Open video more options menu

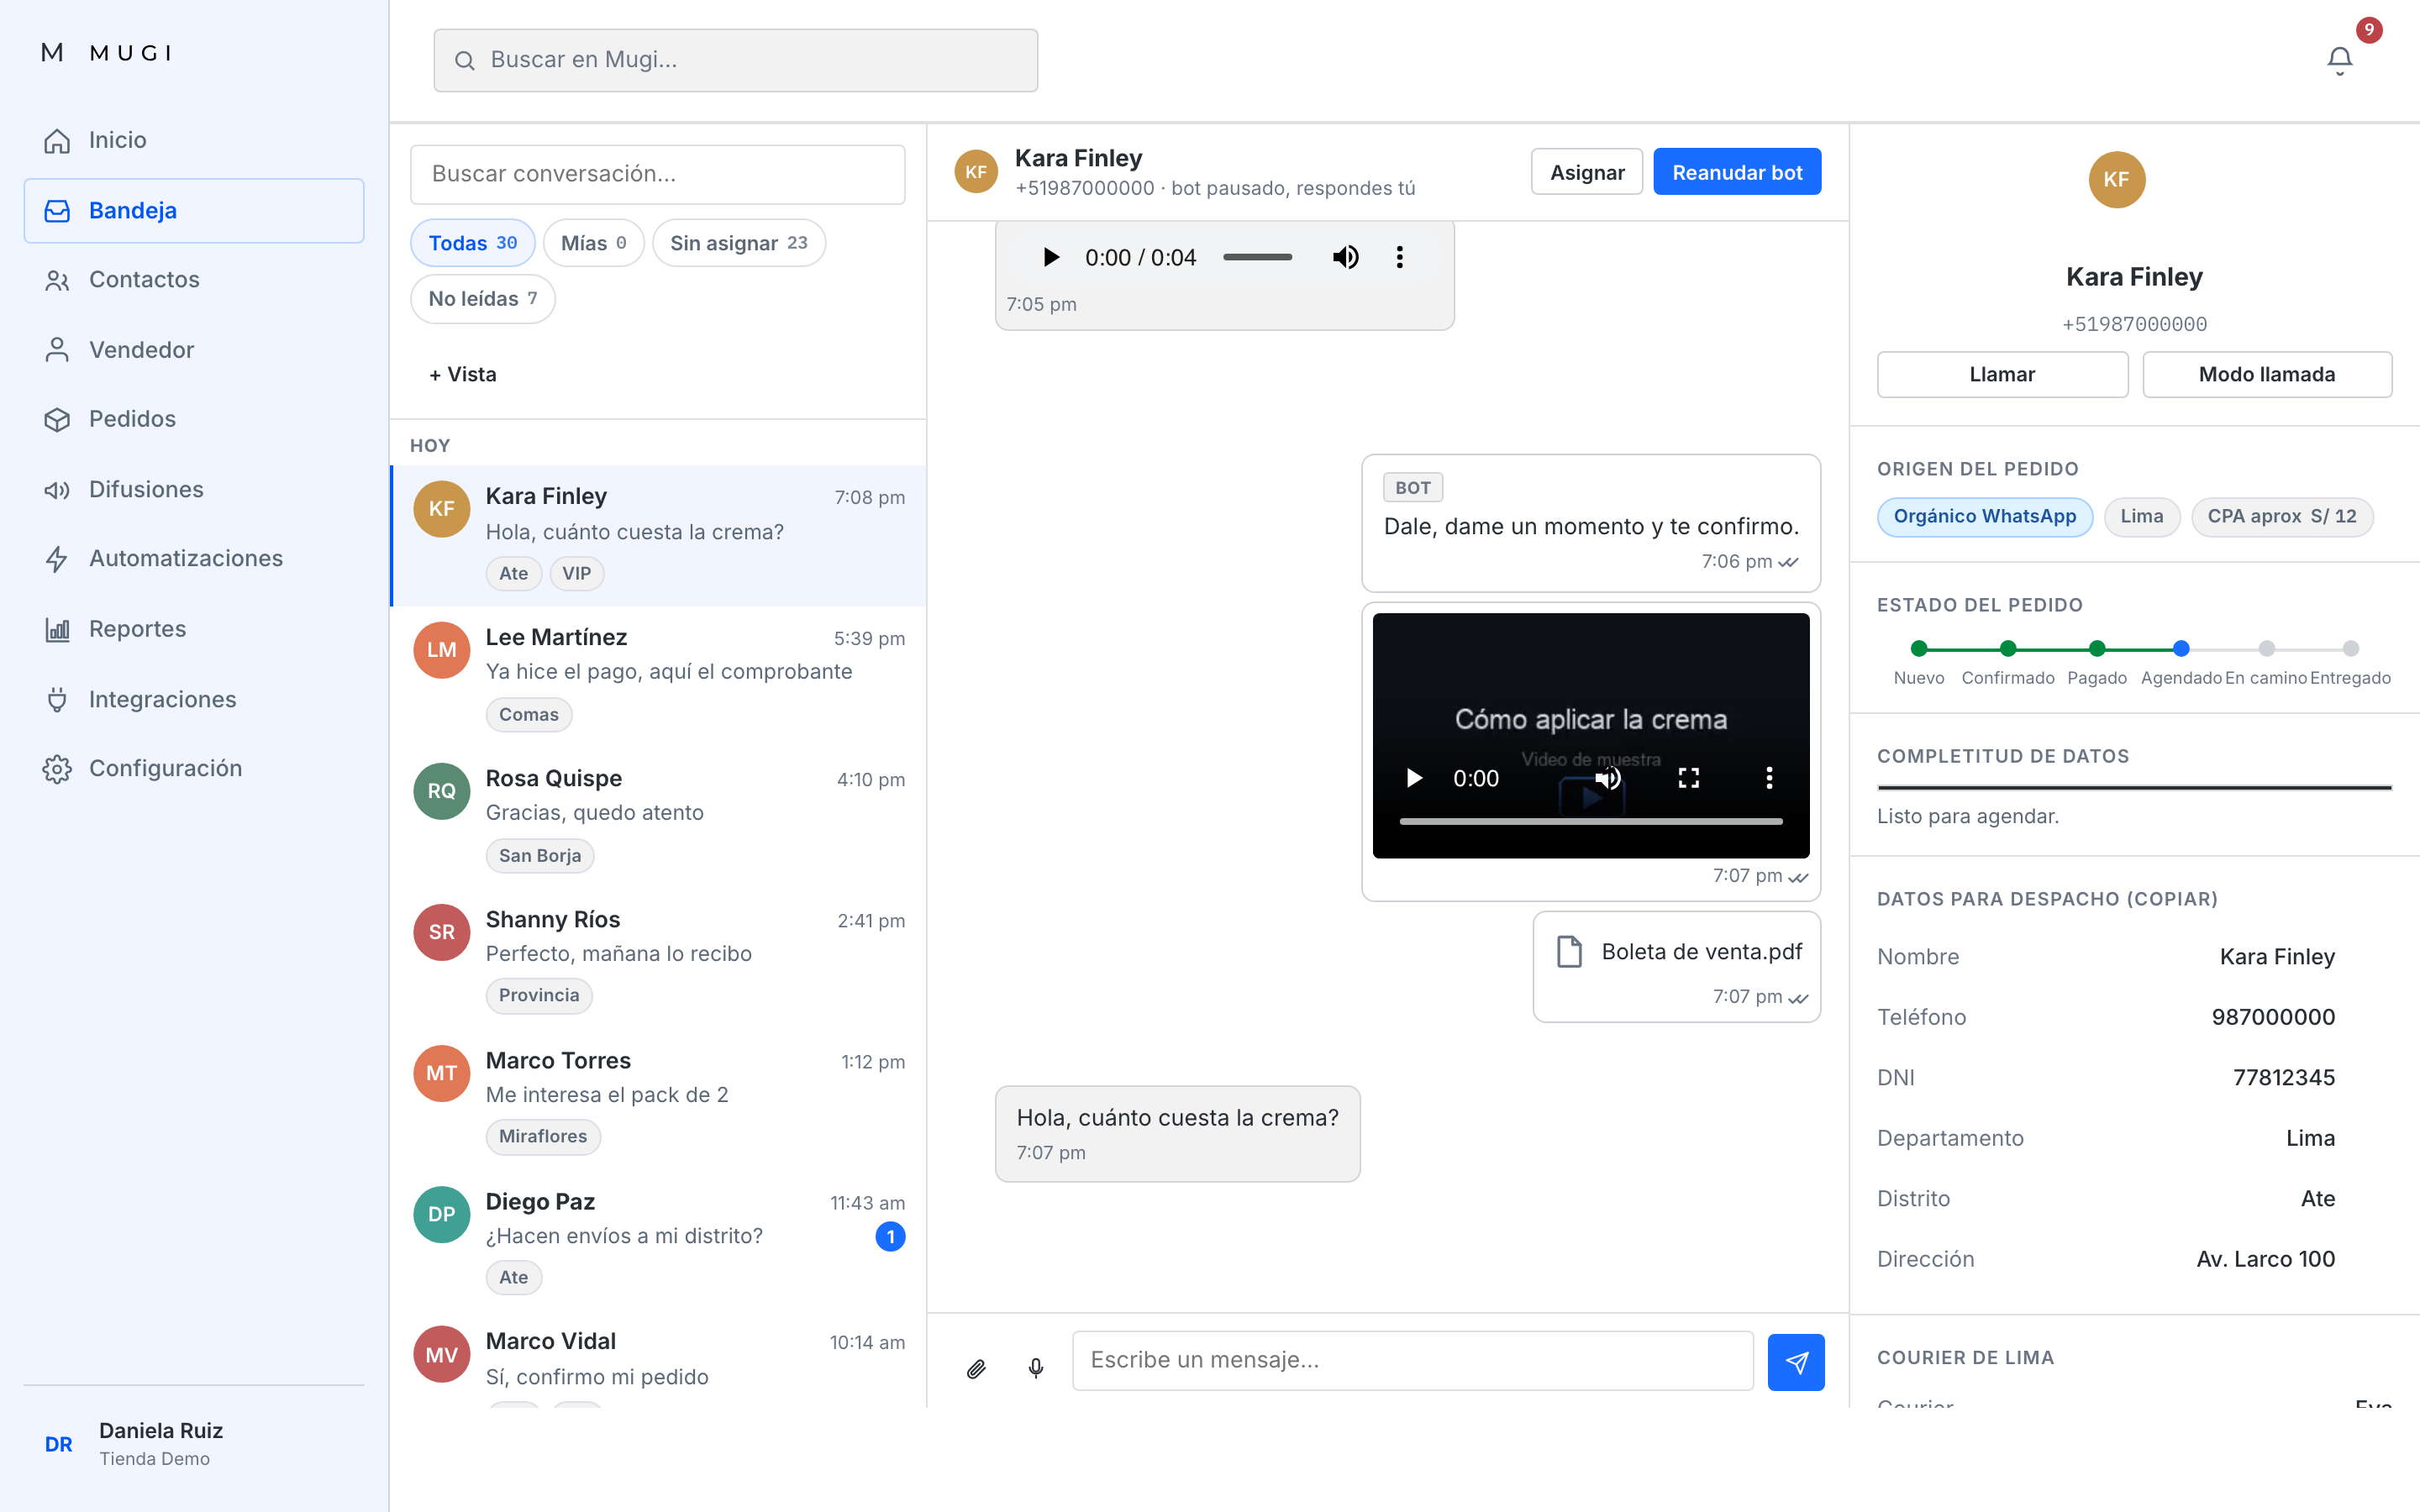pyautogui.click(x=1769, y=778)
